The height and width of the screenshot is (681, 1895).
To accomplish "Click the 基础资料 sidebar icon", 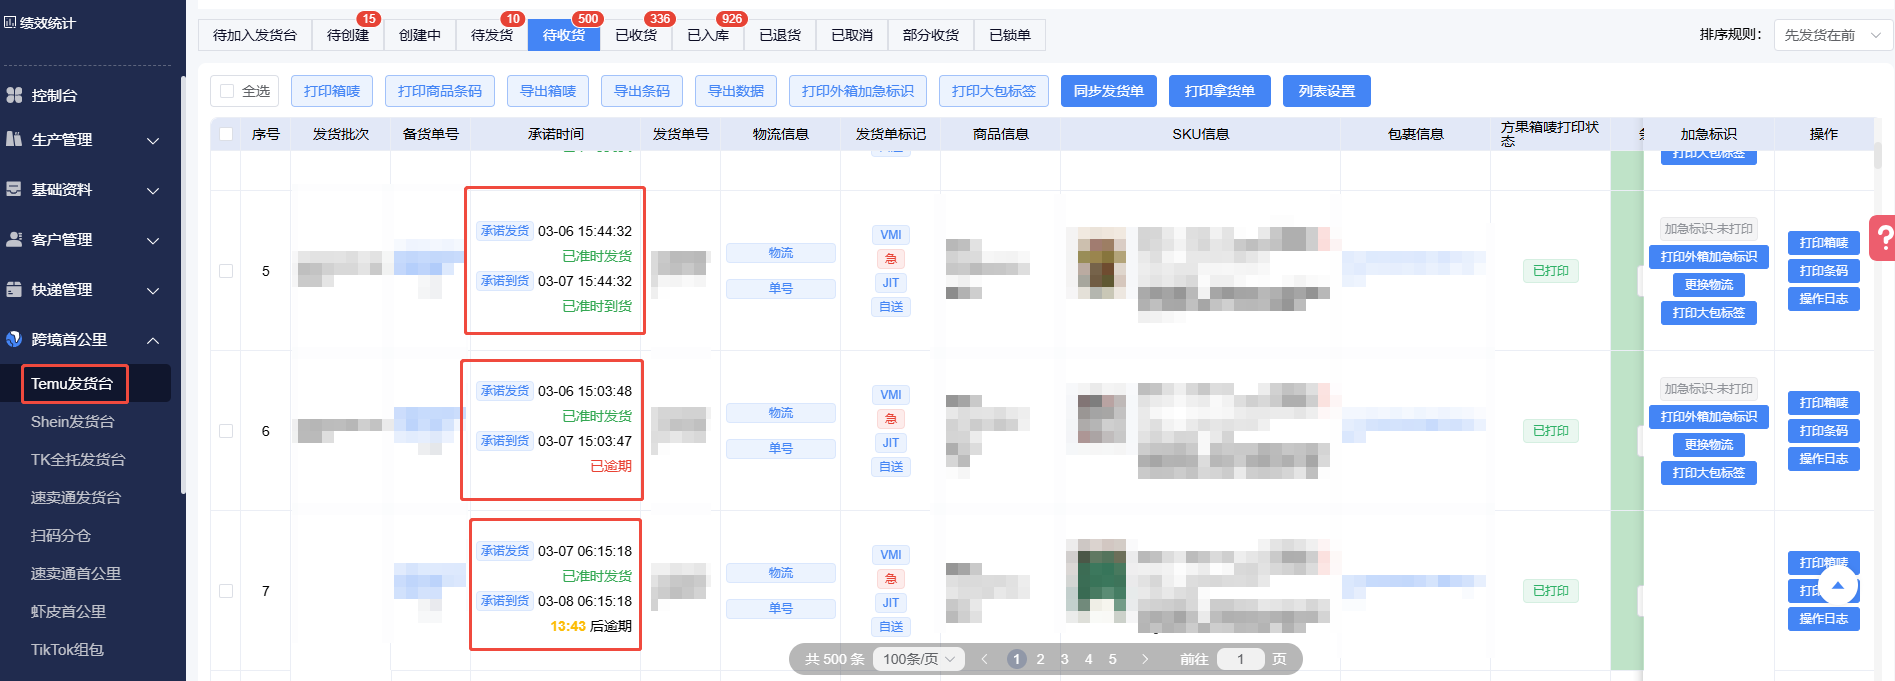I will [14, 189].
